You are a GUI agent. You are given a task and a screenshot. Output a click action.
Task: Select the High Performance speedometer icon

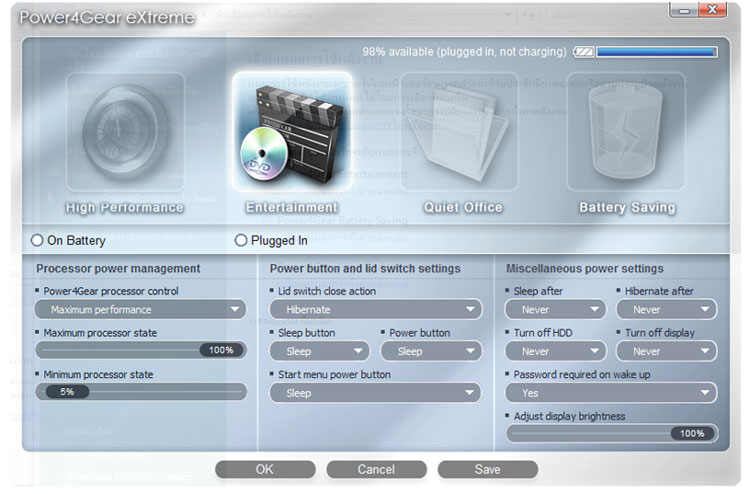point(125,132)
